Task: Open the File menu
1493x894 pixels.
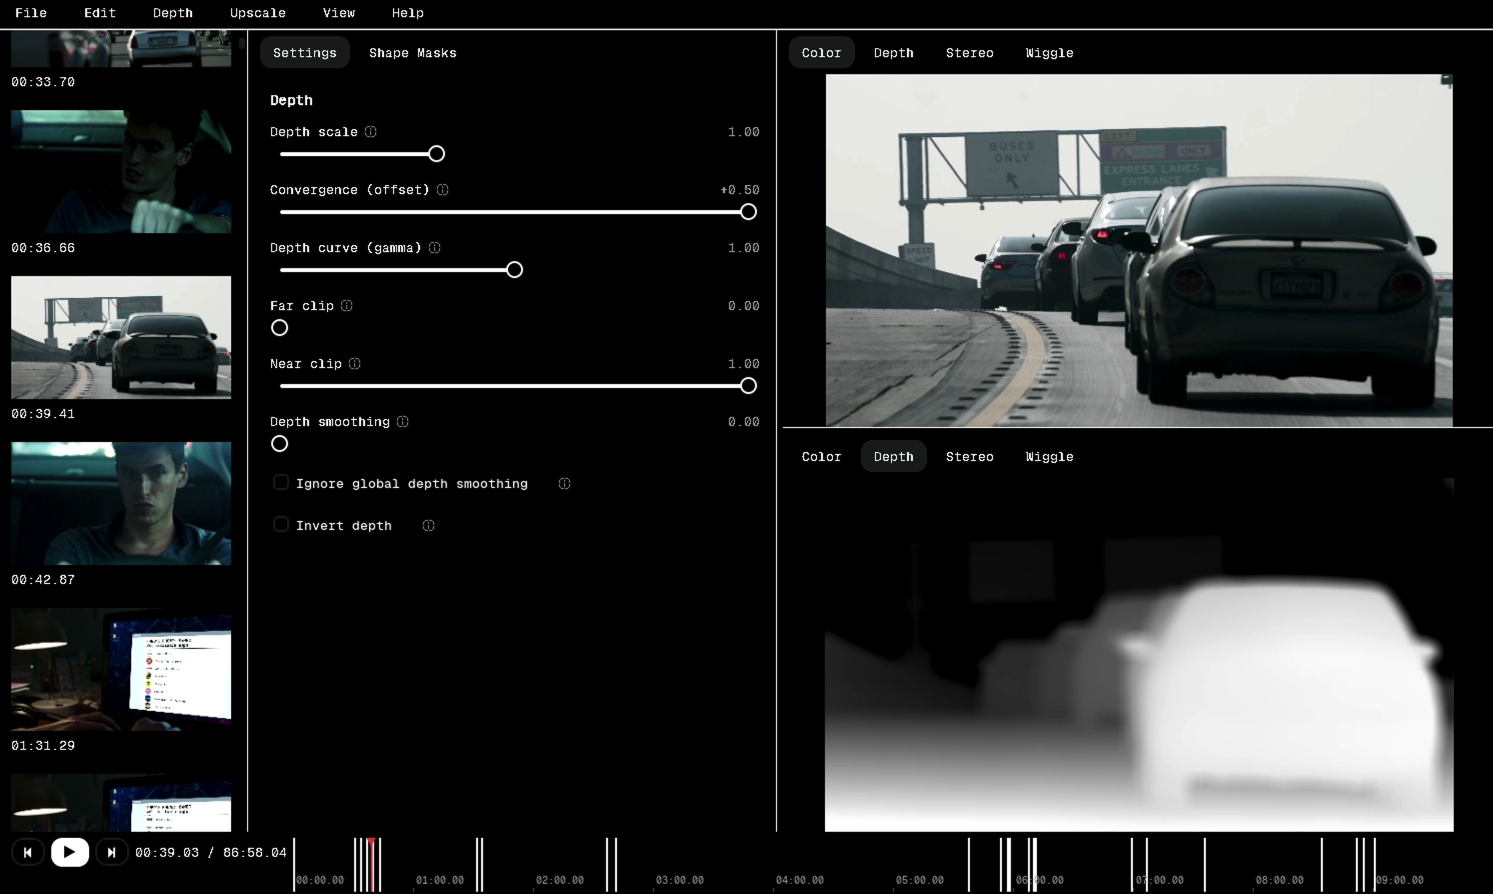Action: click(31, 13)
